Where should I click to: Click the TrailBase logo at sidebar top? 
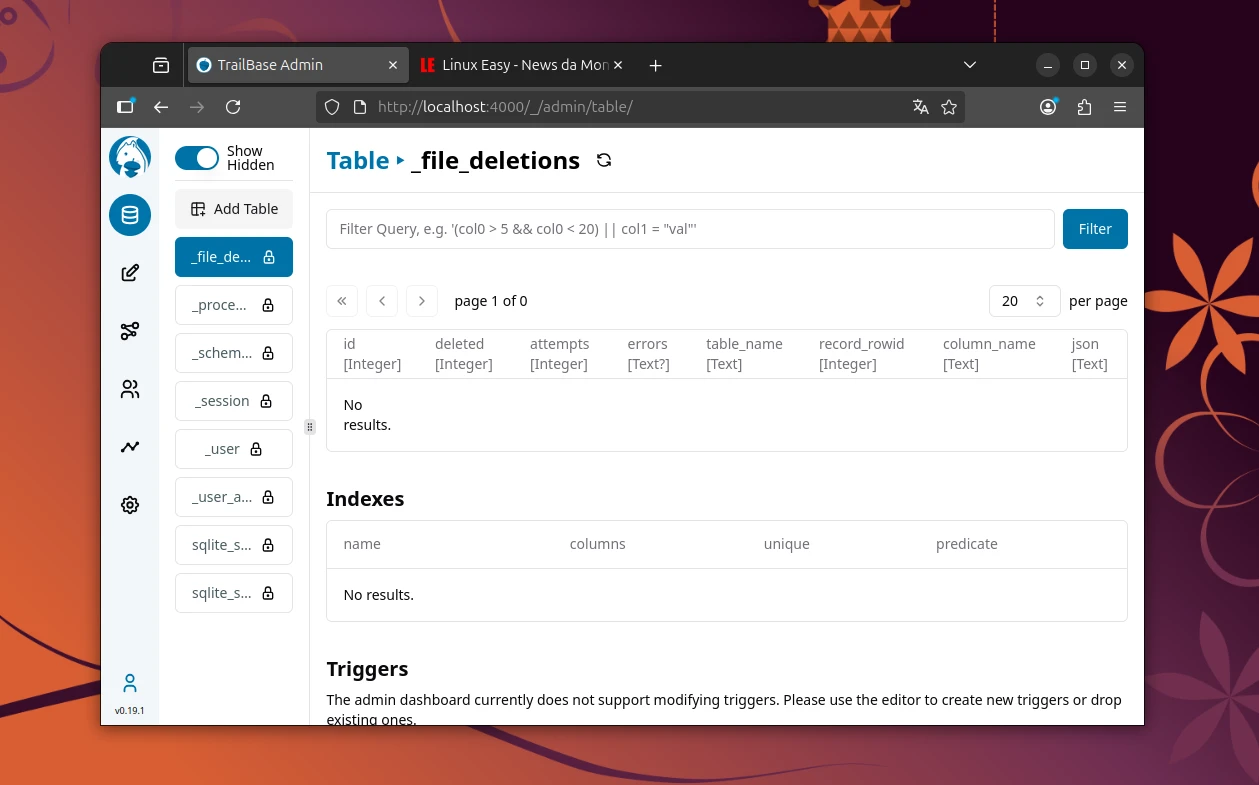[129, 156]
